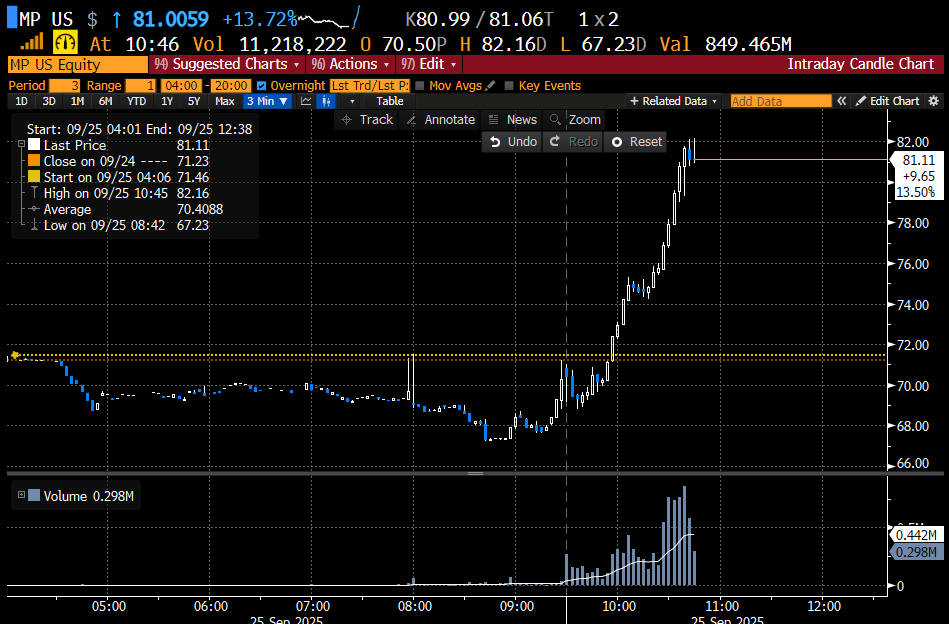Screen dimensions: 949x624
Task: Select the YTD range tab
Action: 136,101
